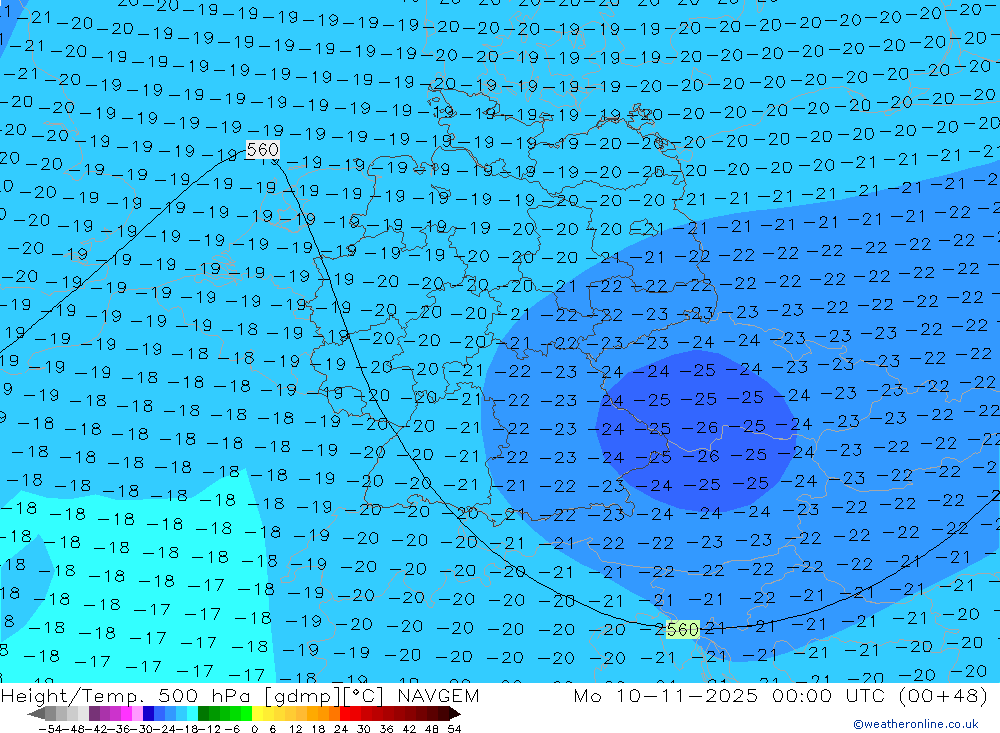The height and width of the screenshot is (733, 1000).
Task: Pick the first yellow swatch above 0
Action: pos(257,714)
